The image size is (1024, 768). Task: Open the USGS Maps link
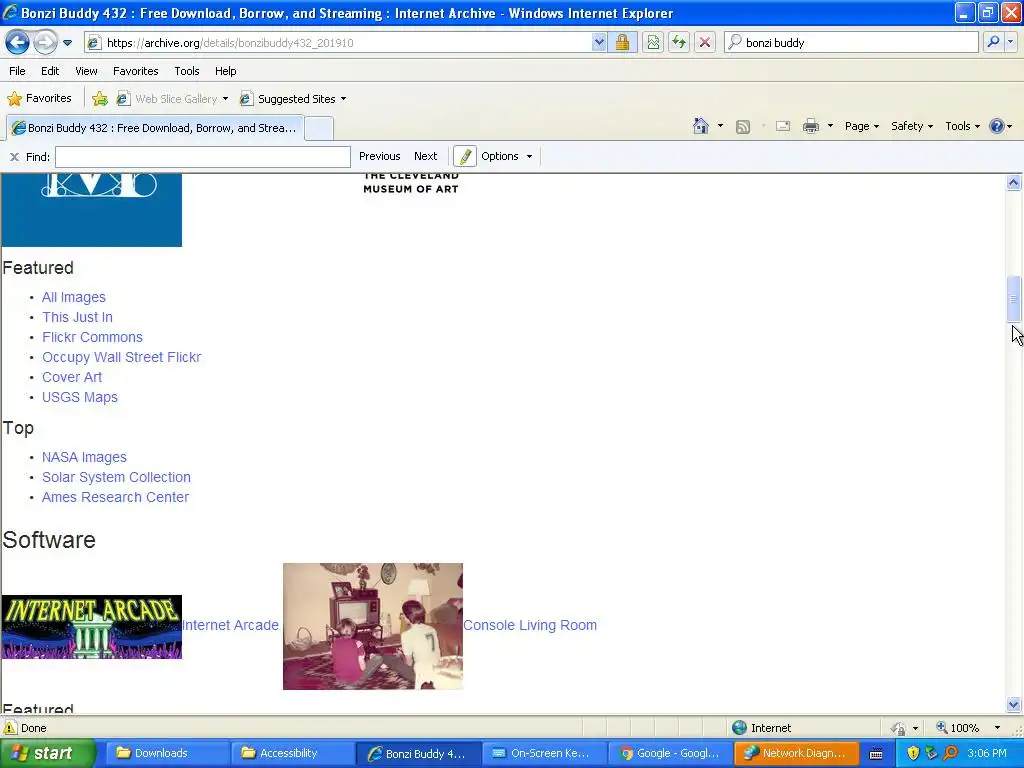80,397
